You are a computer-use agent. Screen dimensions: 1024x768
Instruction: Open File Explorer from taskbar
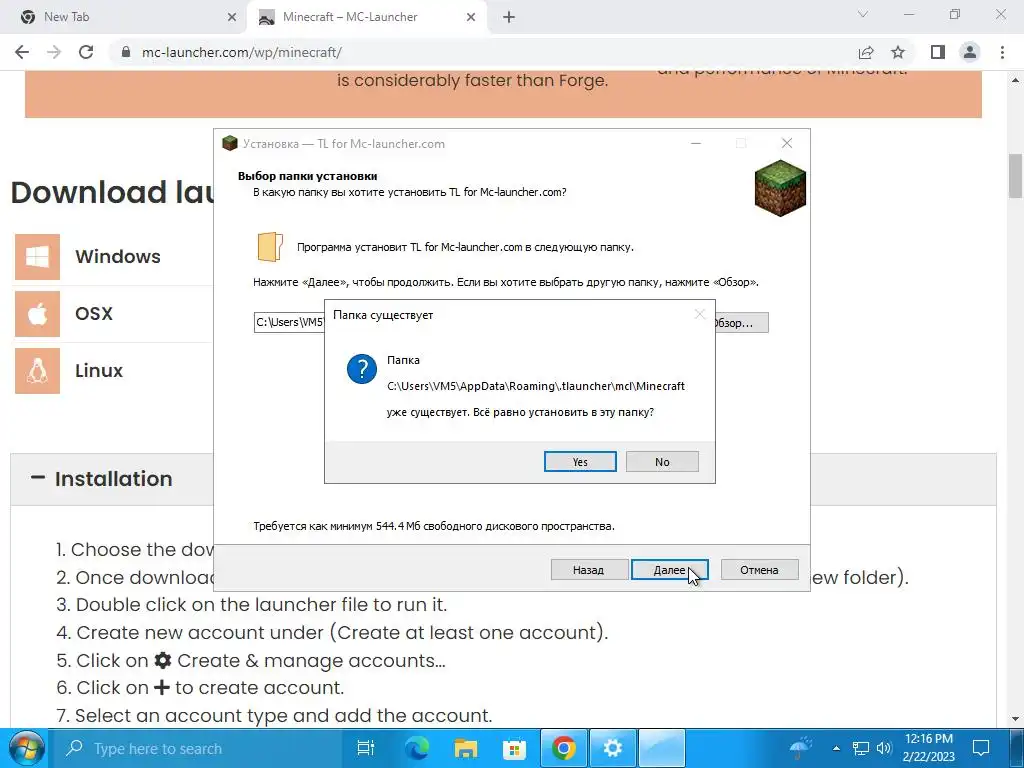(x=466, y=748)
